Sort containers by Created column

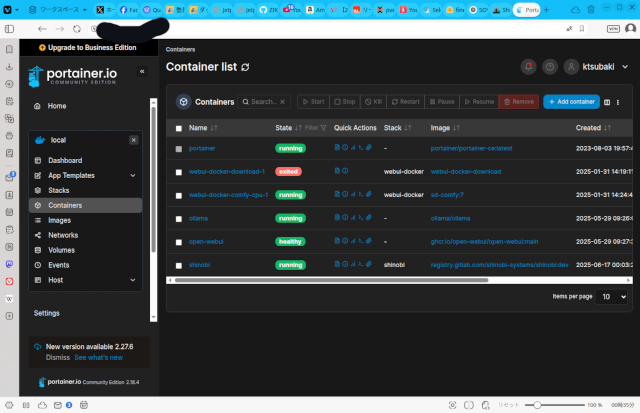coord(593,128)
